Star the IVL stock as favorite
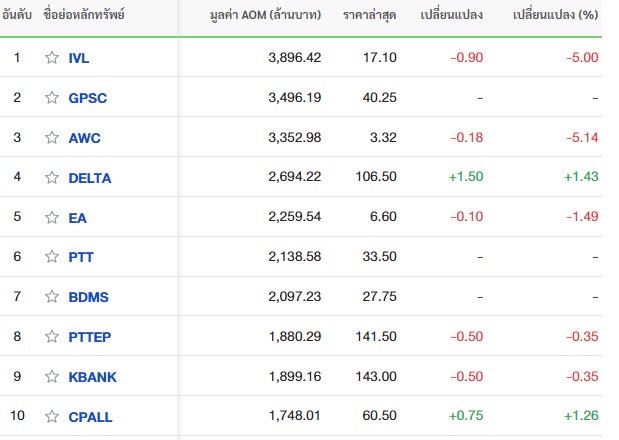The image size is (619, 440). tap(52, 58)
